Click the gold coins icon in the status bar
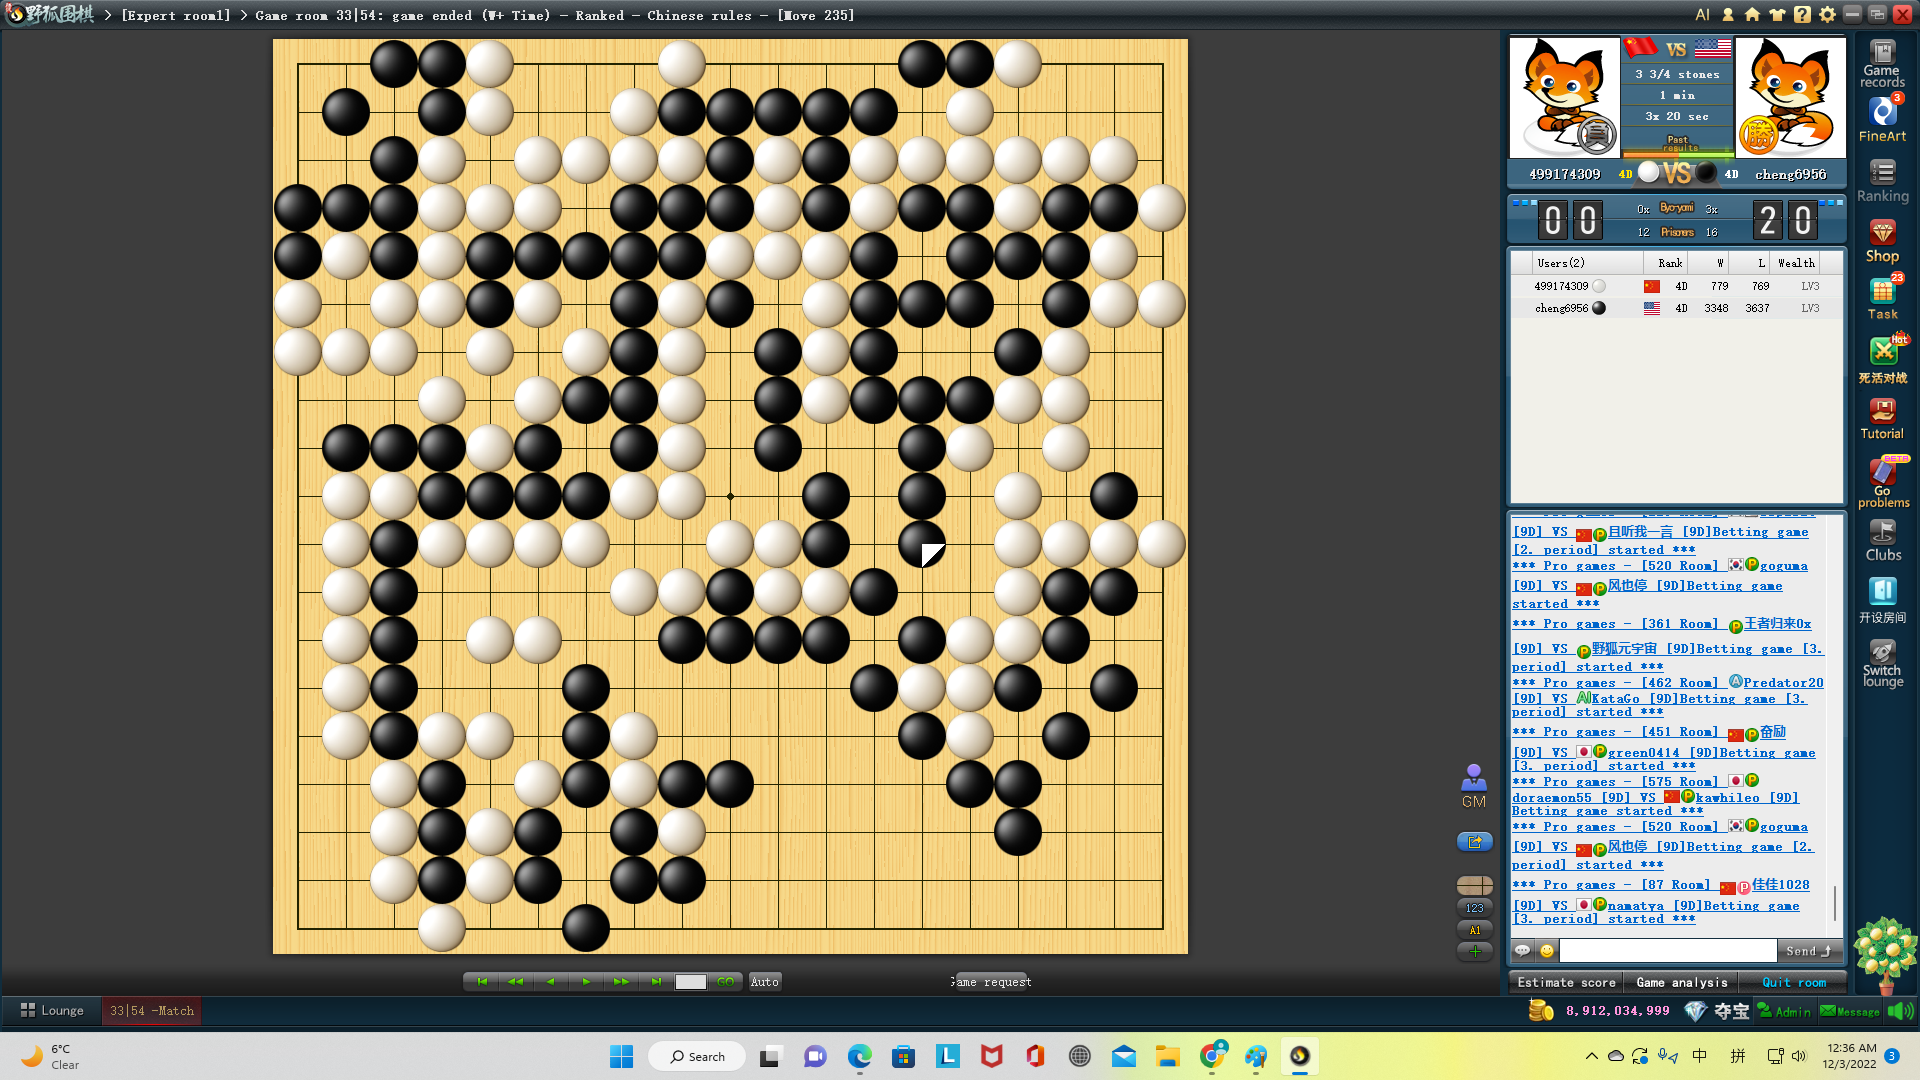 pyautogui.click(x=1541, y=1011)
